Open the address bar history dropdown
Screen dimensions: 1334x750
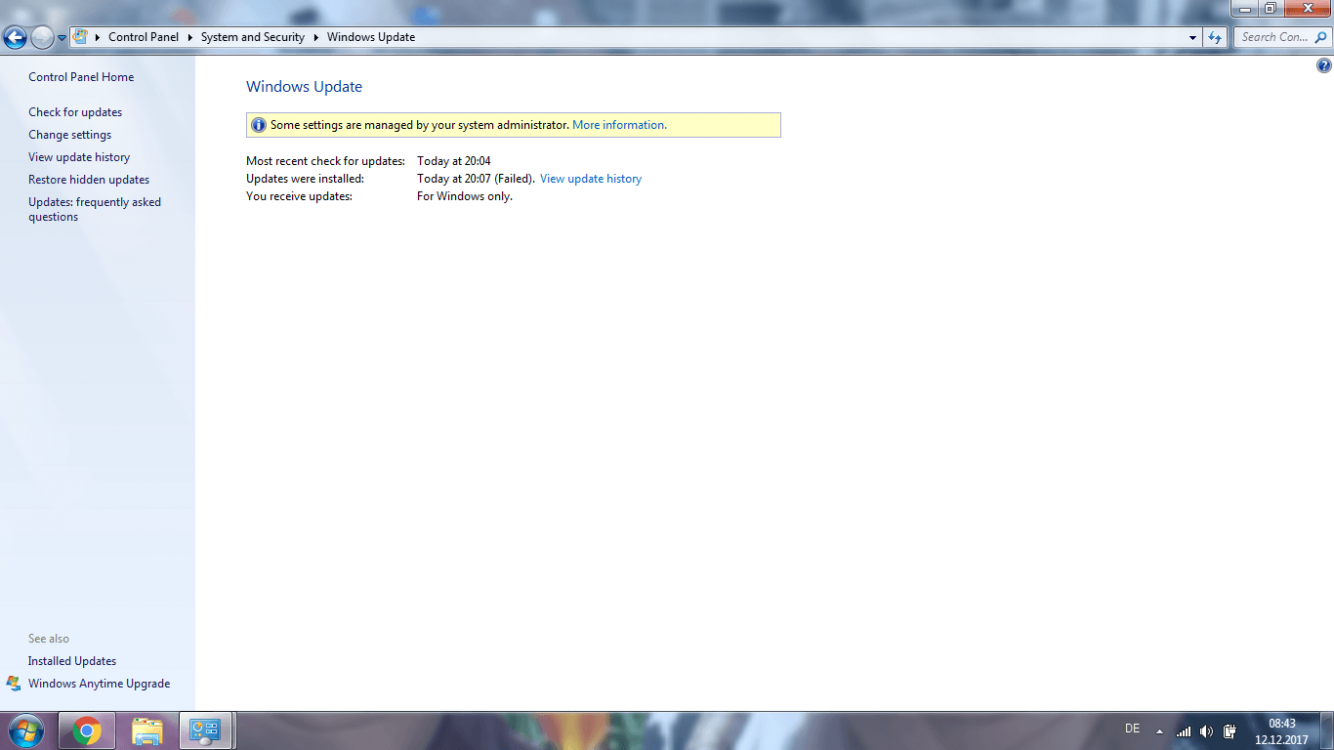pyautogui.click(x=1192, y=37)
